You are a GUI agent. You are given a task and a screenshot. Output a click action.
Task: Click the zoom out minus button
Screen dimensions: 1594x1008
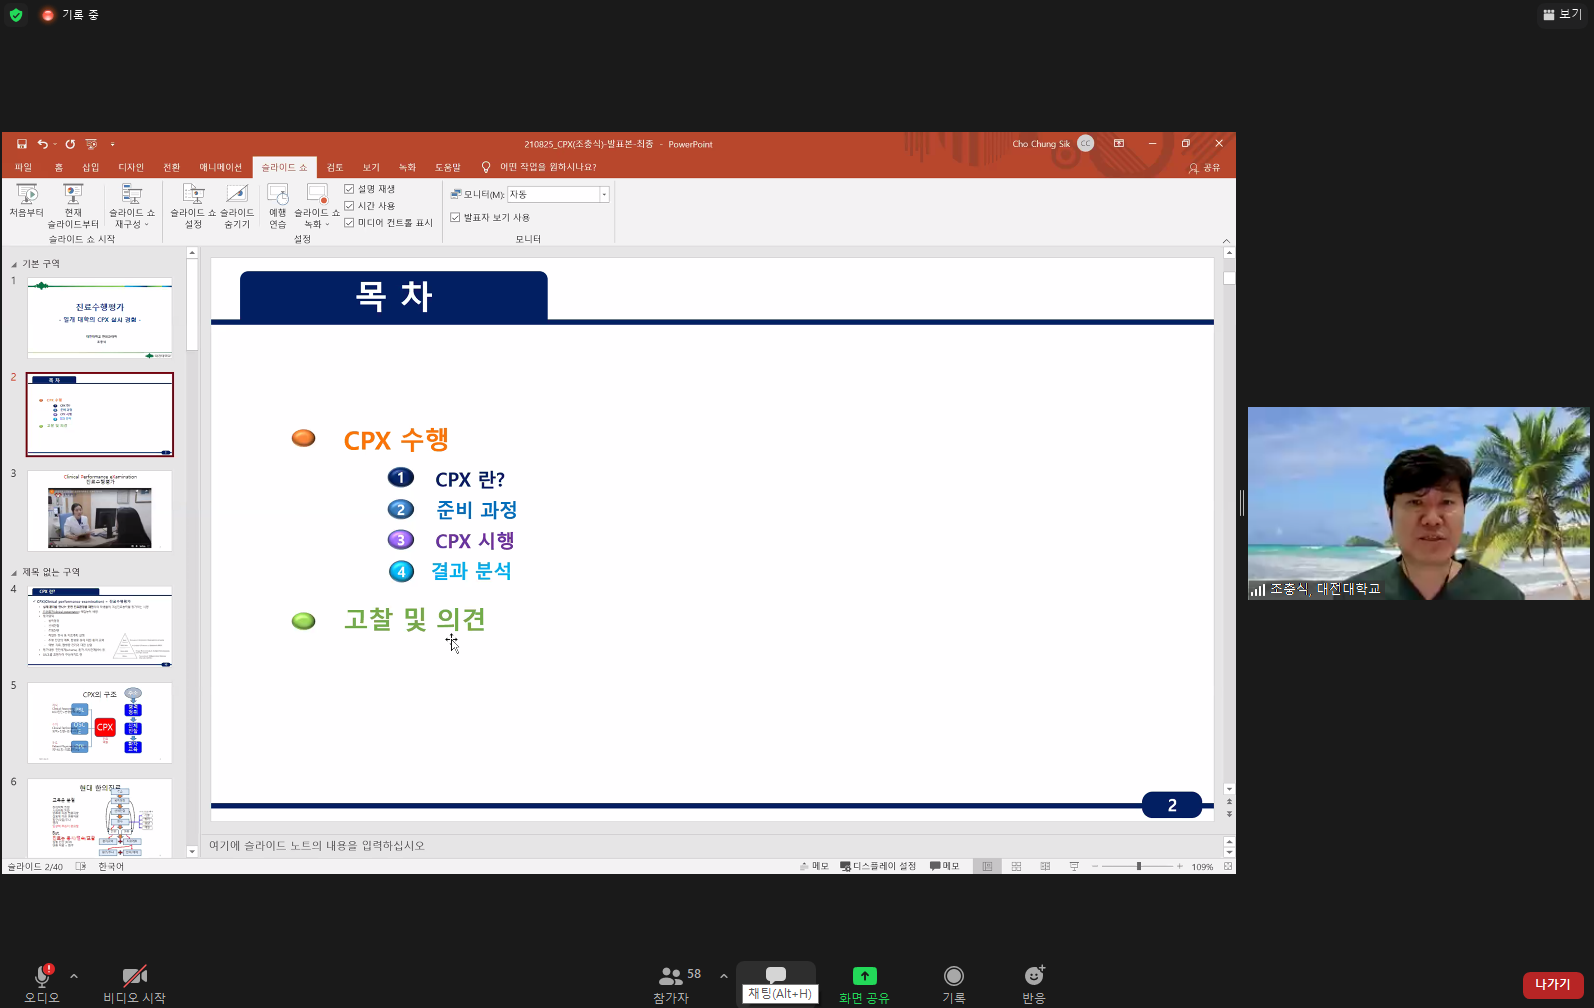point(1095,866)
